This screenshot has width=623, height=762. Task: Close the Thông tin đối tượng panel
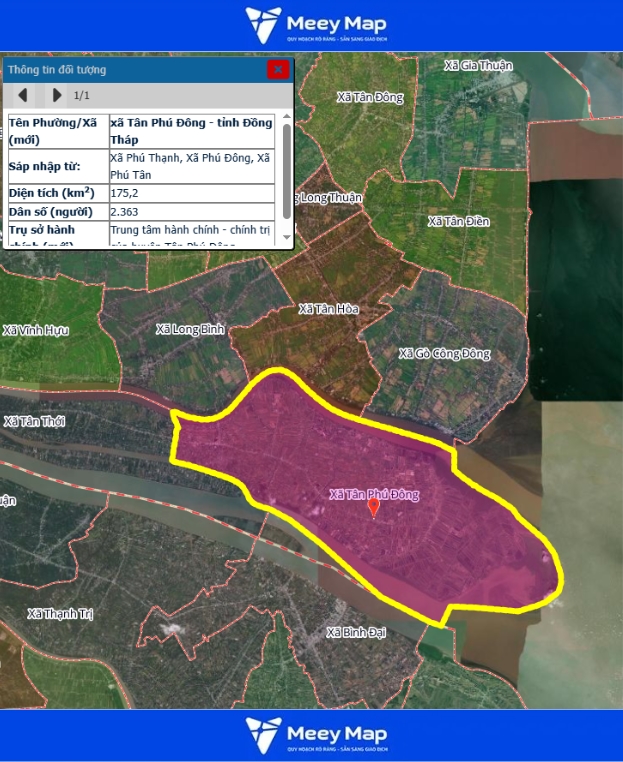coord(278,69)
